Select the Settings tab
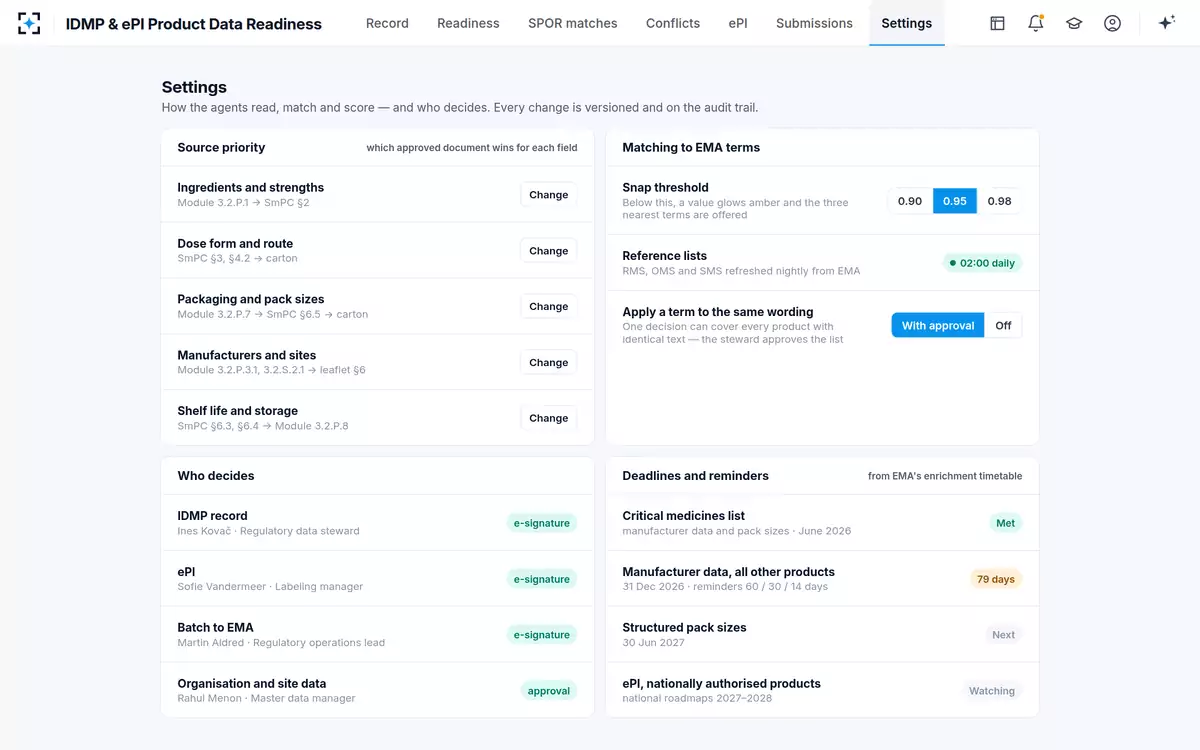This screenshot has height=750, width=1200. (906, 23)
